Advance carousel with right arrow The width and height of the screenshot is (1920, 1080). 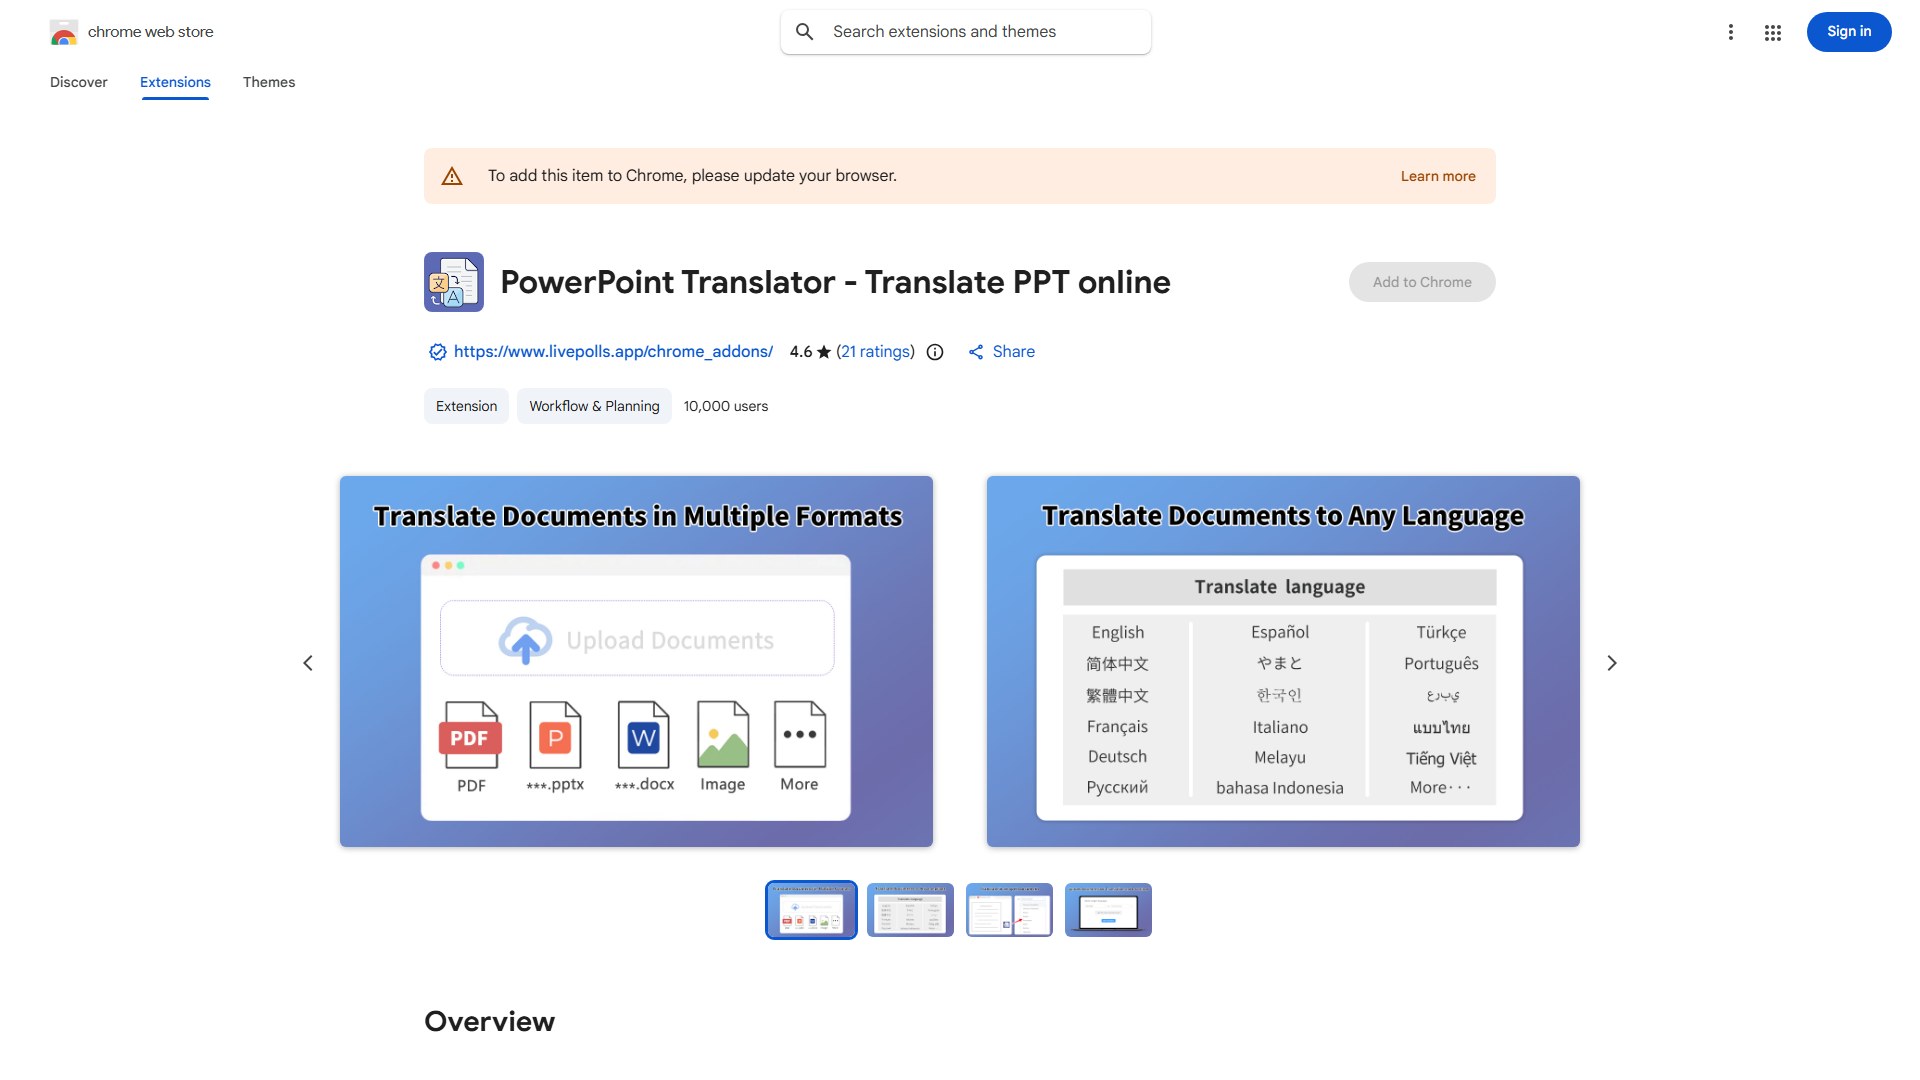click(1611, 662)
